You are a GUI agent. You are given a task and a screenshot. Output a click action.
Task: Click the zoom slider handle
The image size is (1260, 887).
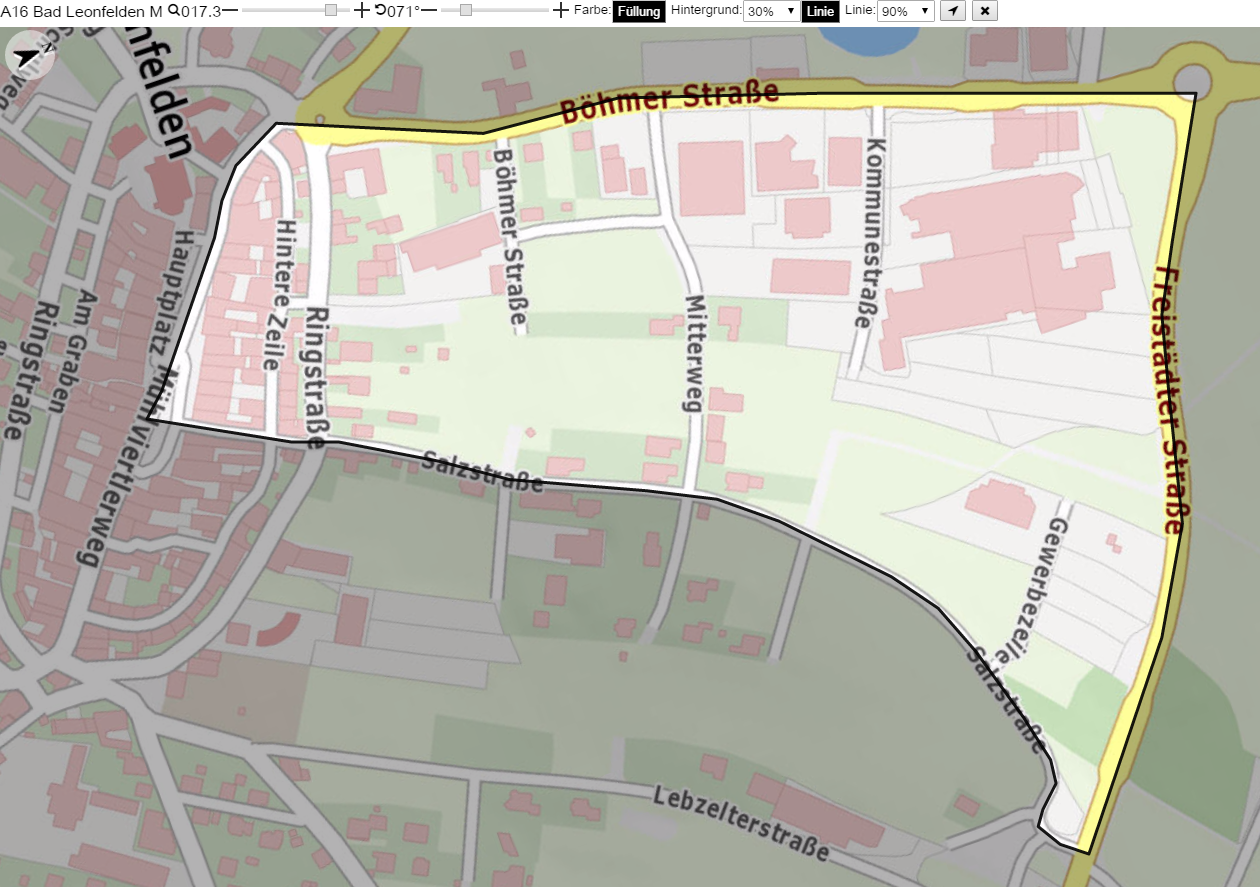(331, 11)
